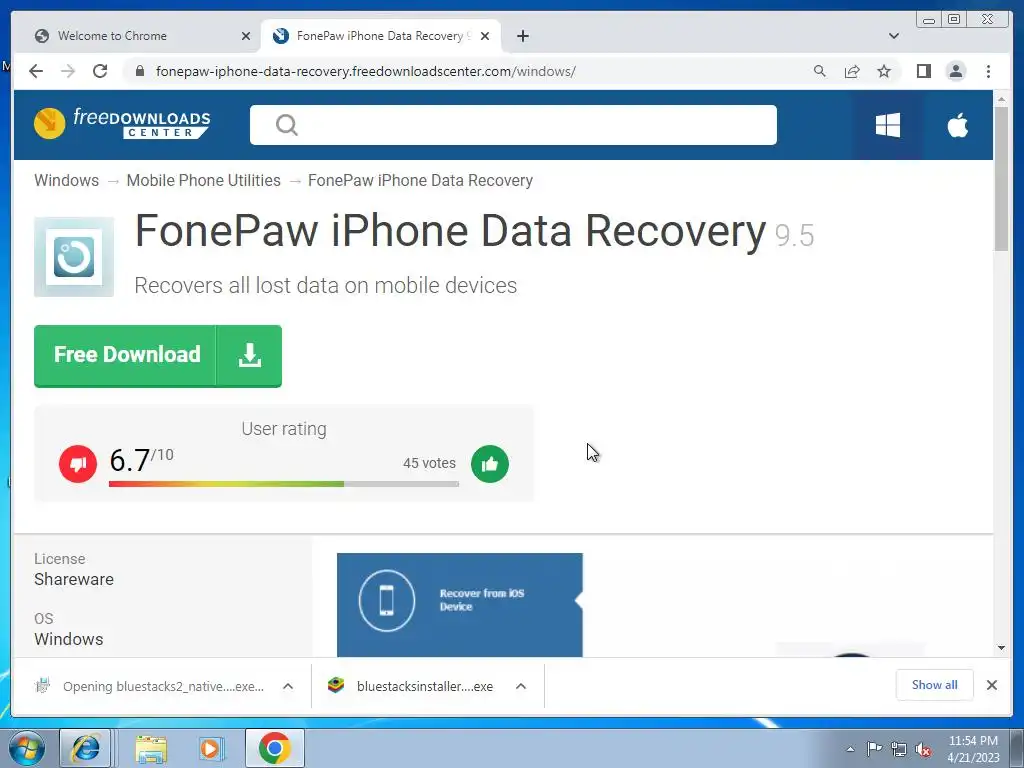The width and height of the screenshot is (1024, 768).
Task: Open the Windows Start menu
Action: (27, 748)
